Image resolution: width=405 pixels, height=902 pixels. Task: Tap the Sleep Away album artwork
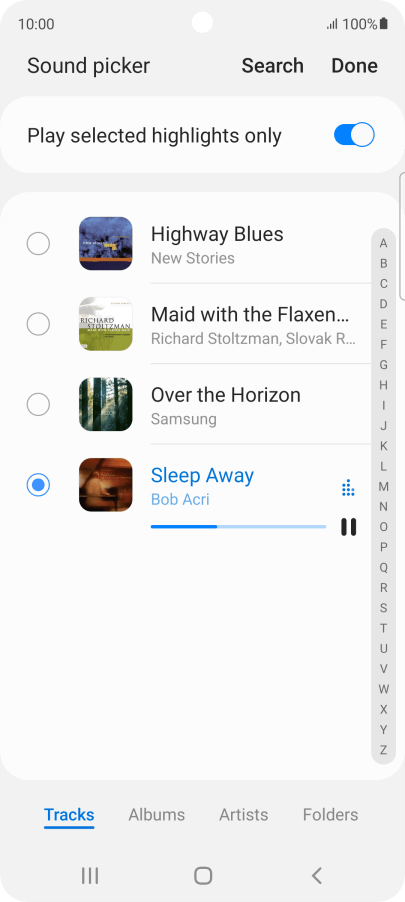(x=105, y=485)
